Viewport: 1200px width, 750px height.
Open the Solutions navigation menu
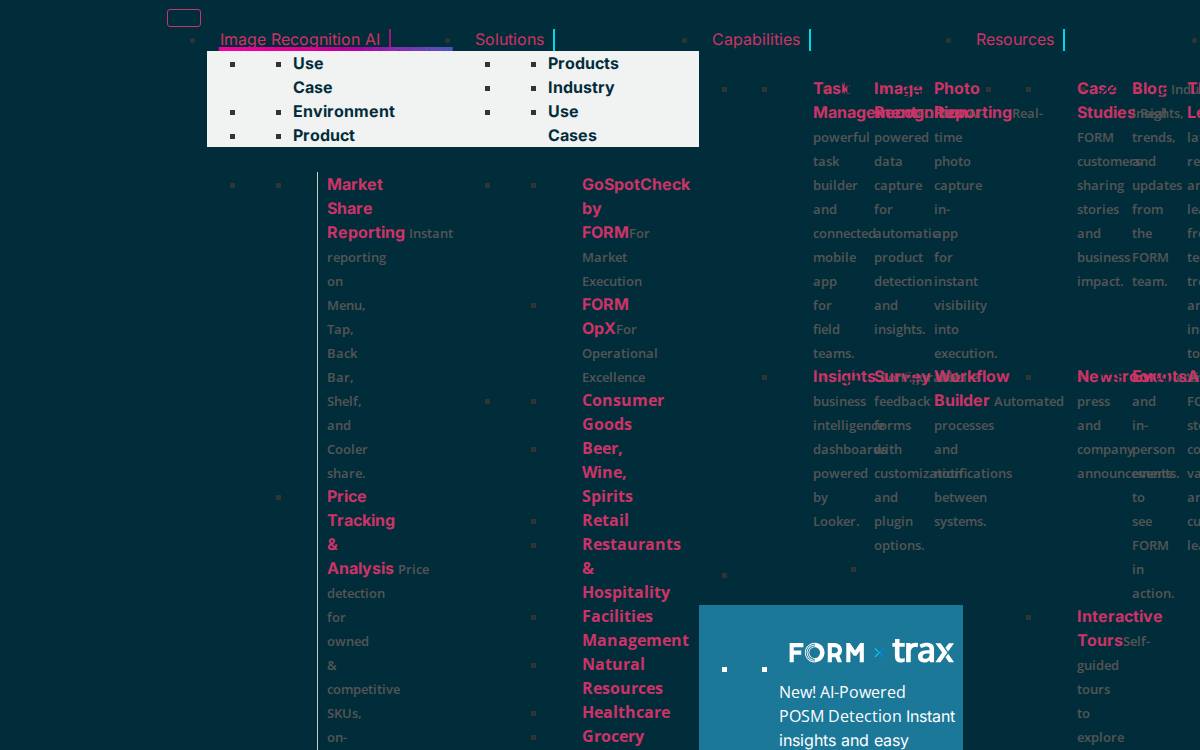tap(510, 40)
